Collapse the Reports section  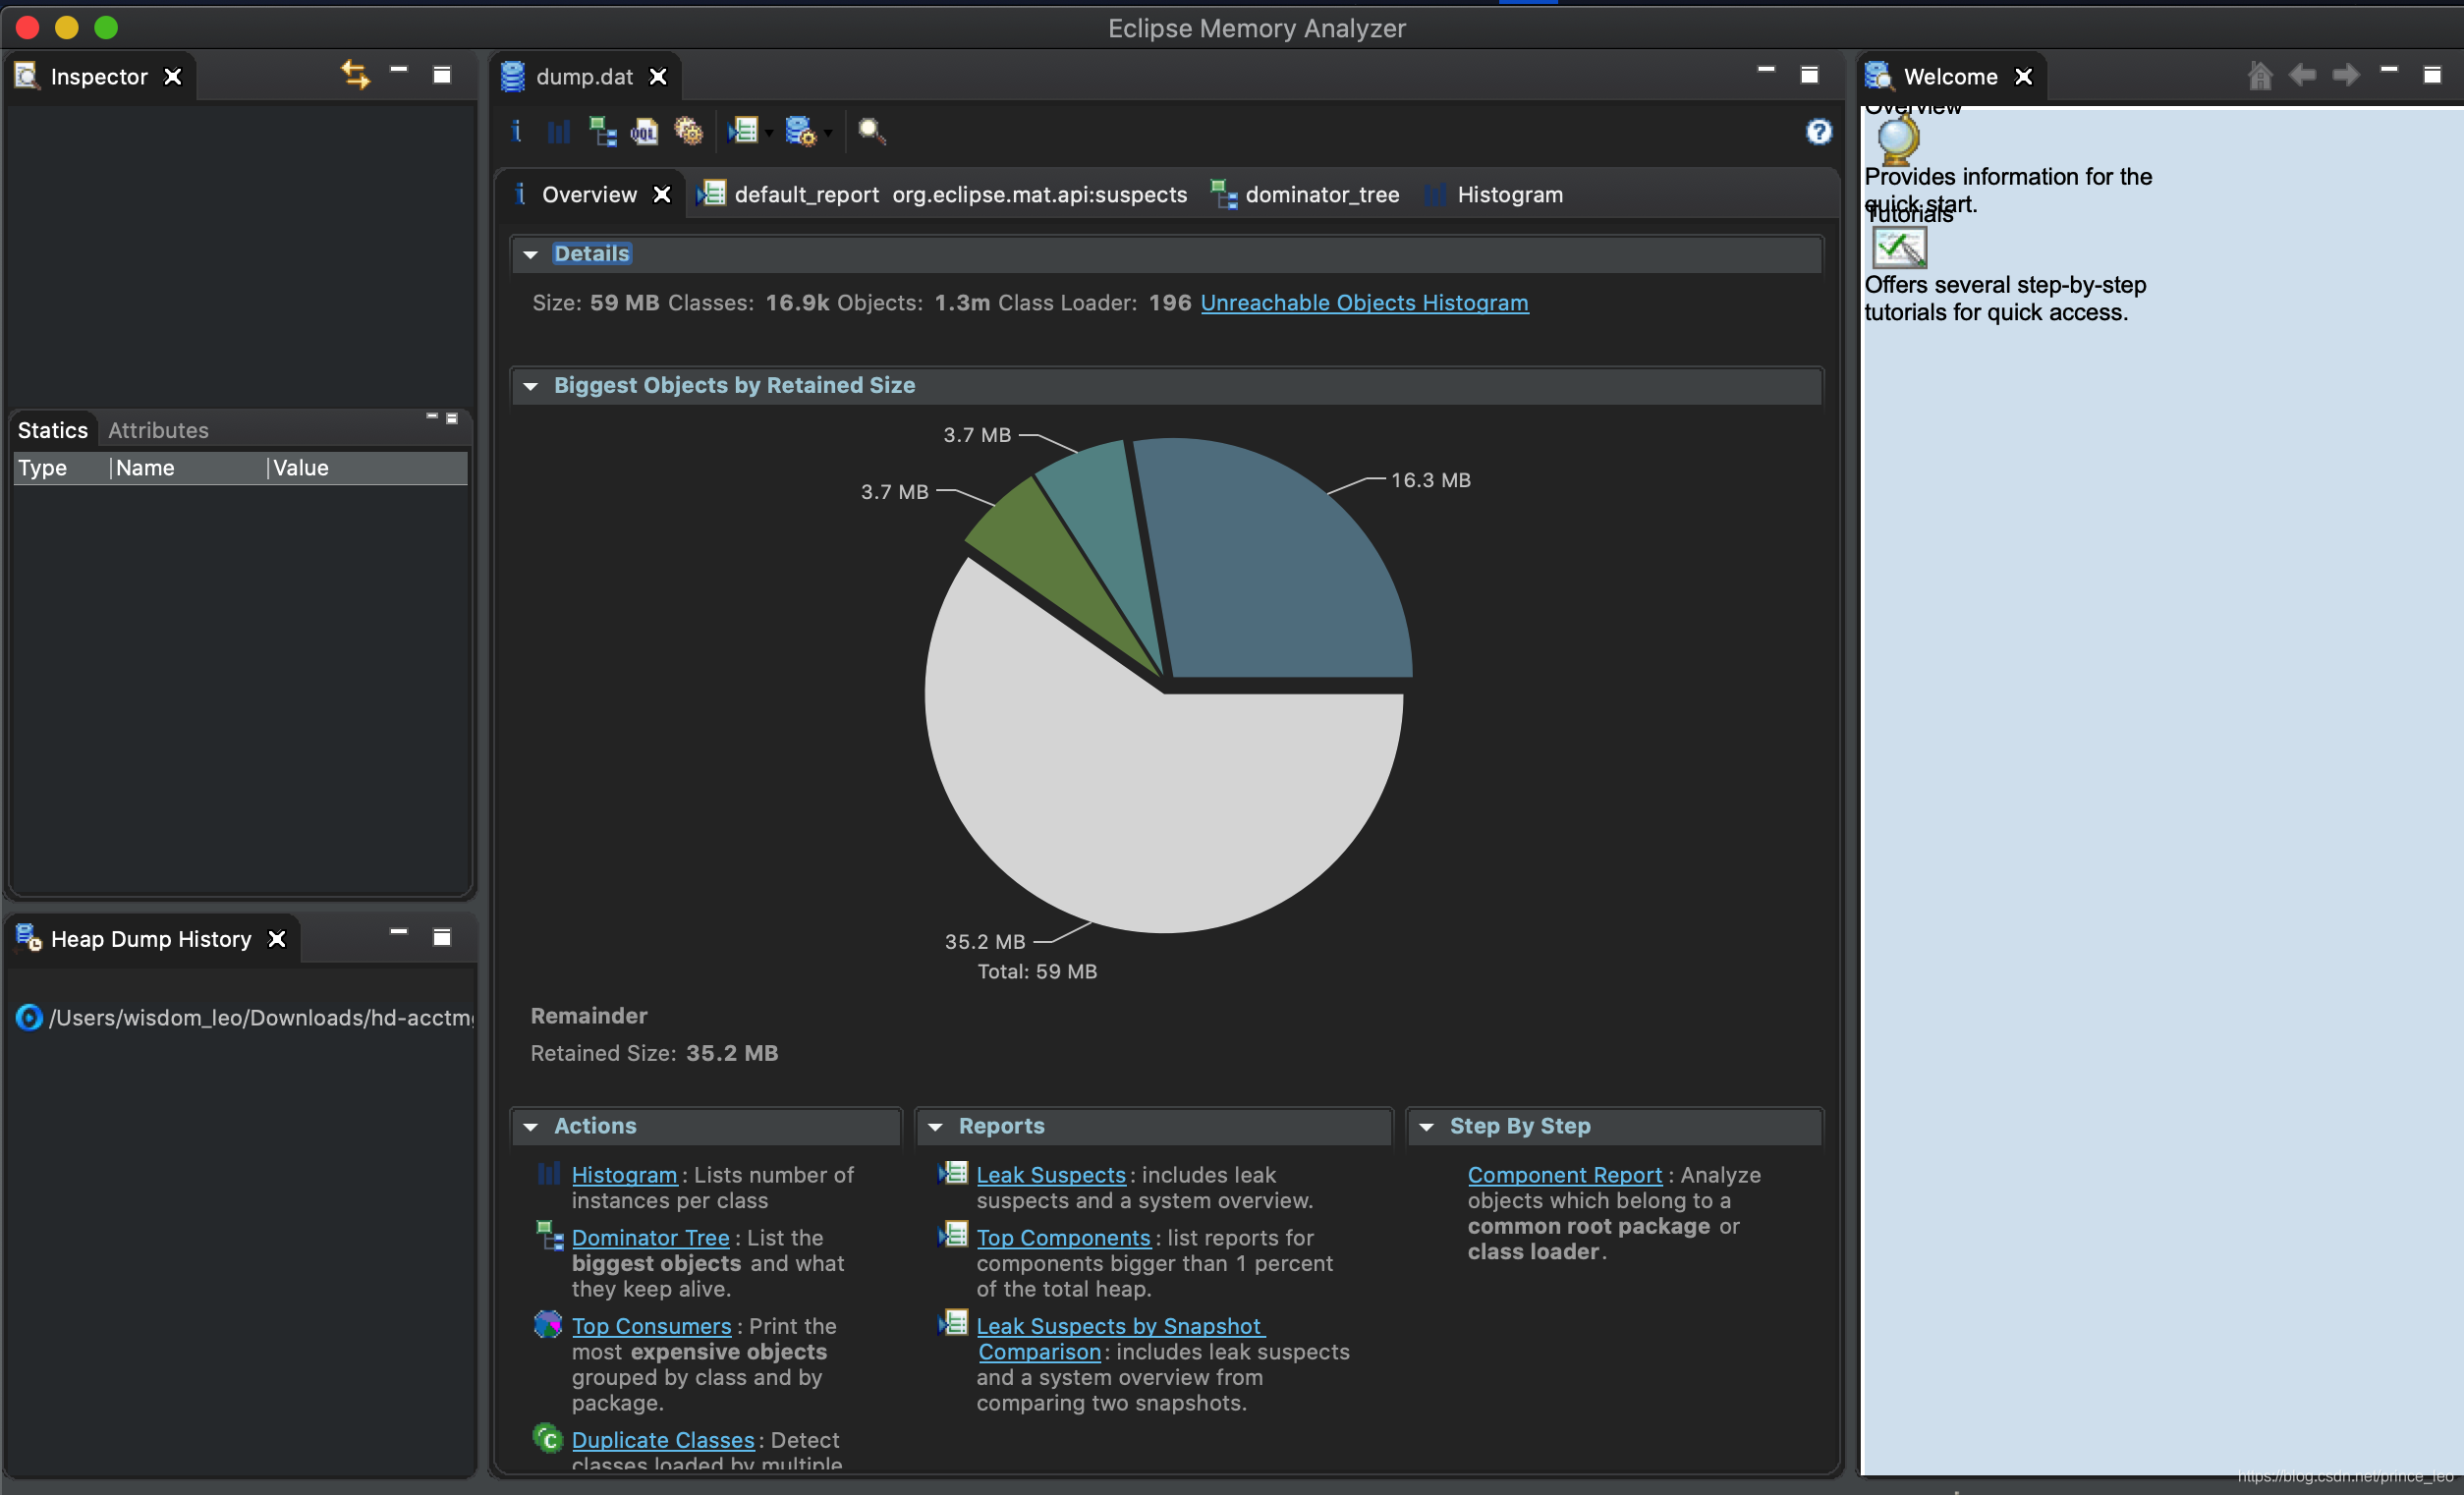pyautogui.click(x=935, y=1127)
